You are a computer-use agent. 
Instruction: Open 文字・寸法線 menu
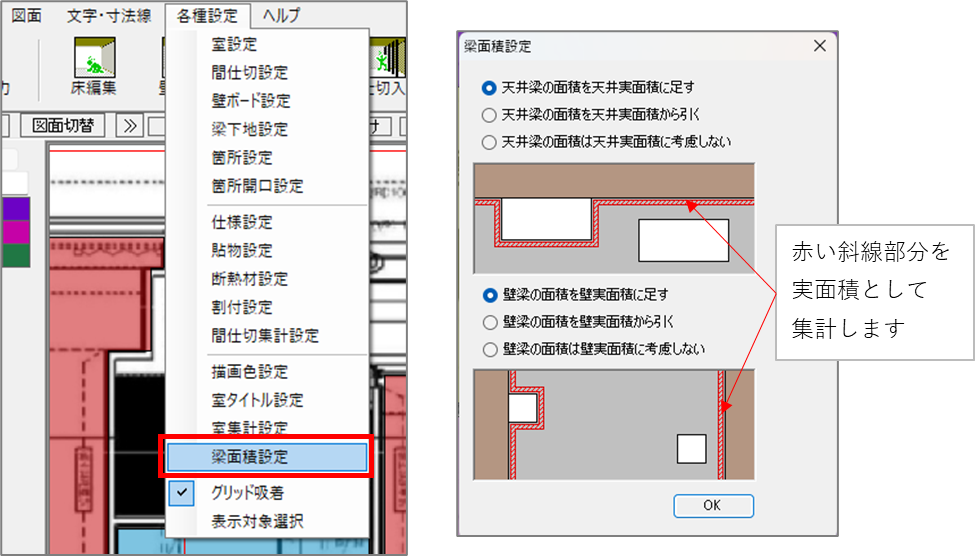tap(109, 16)
